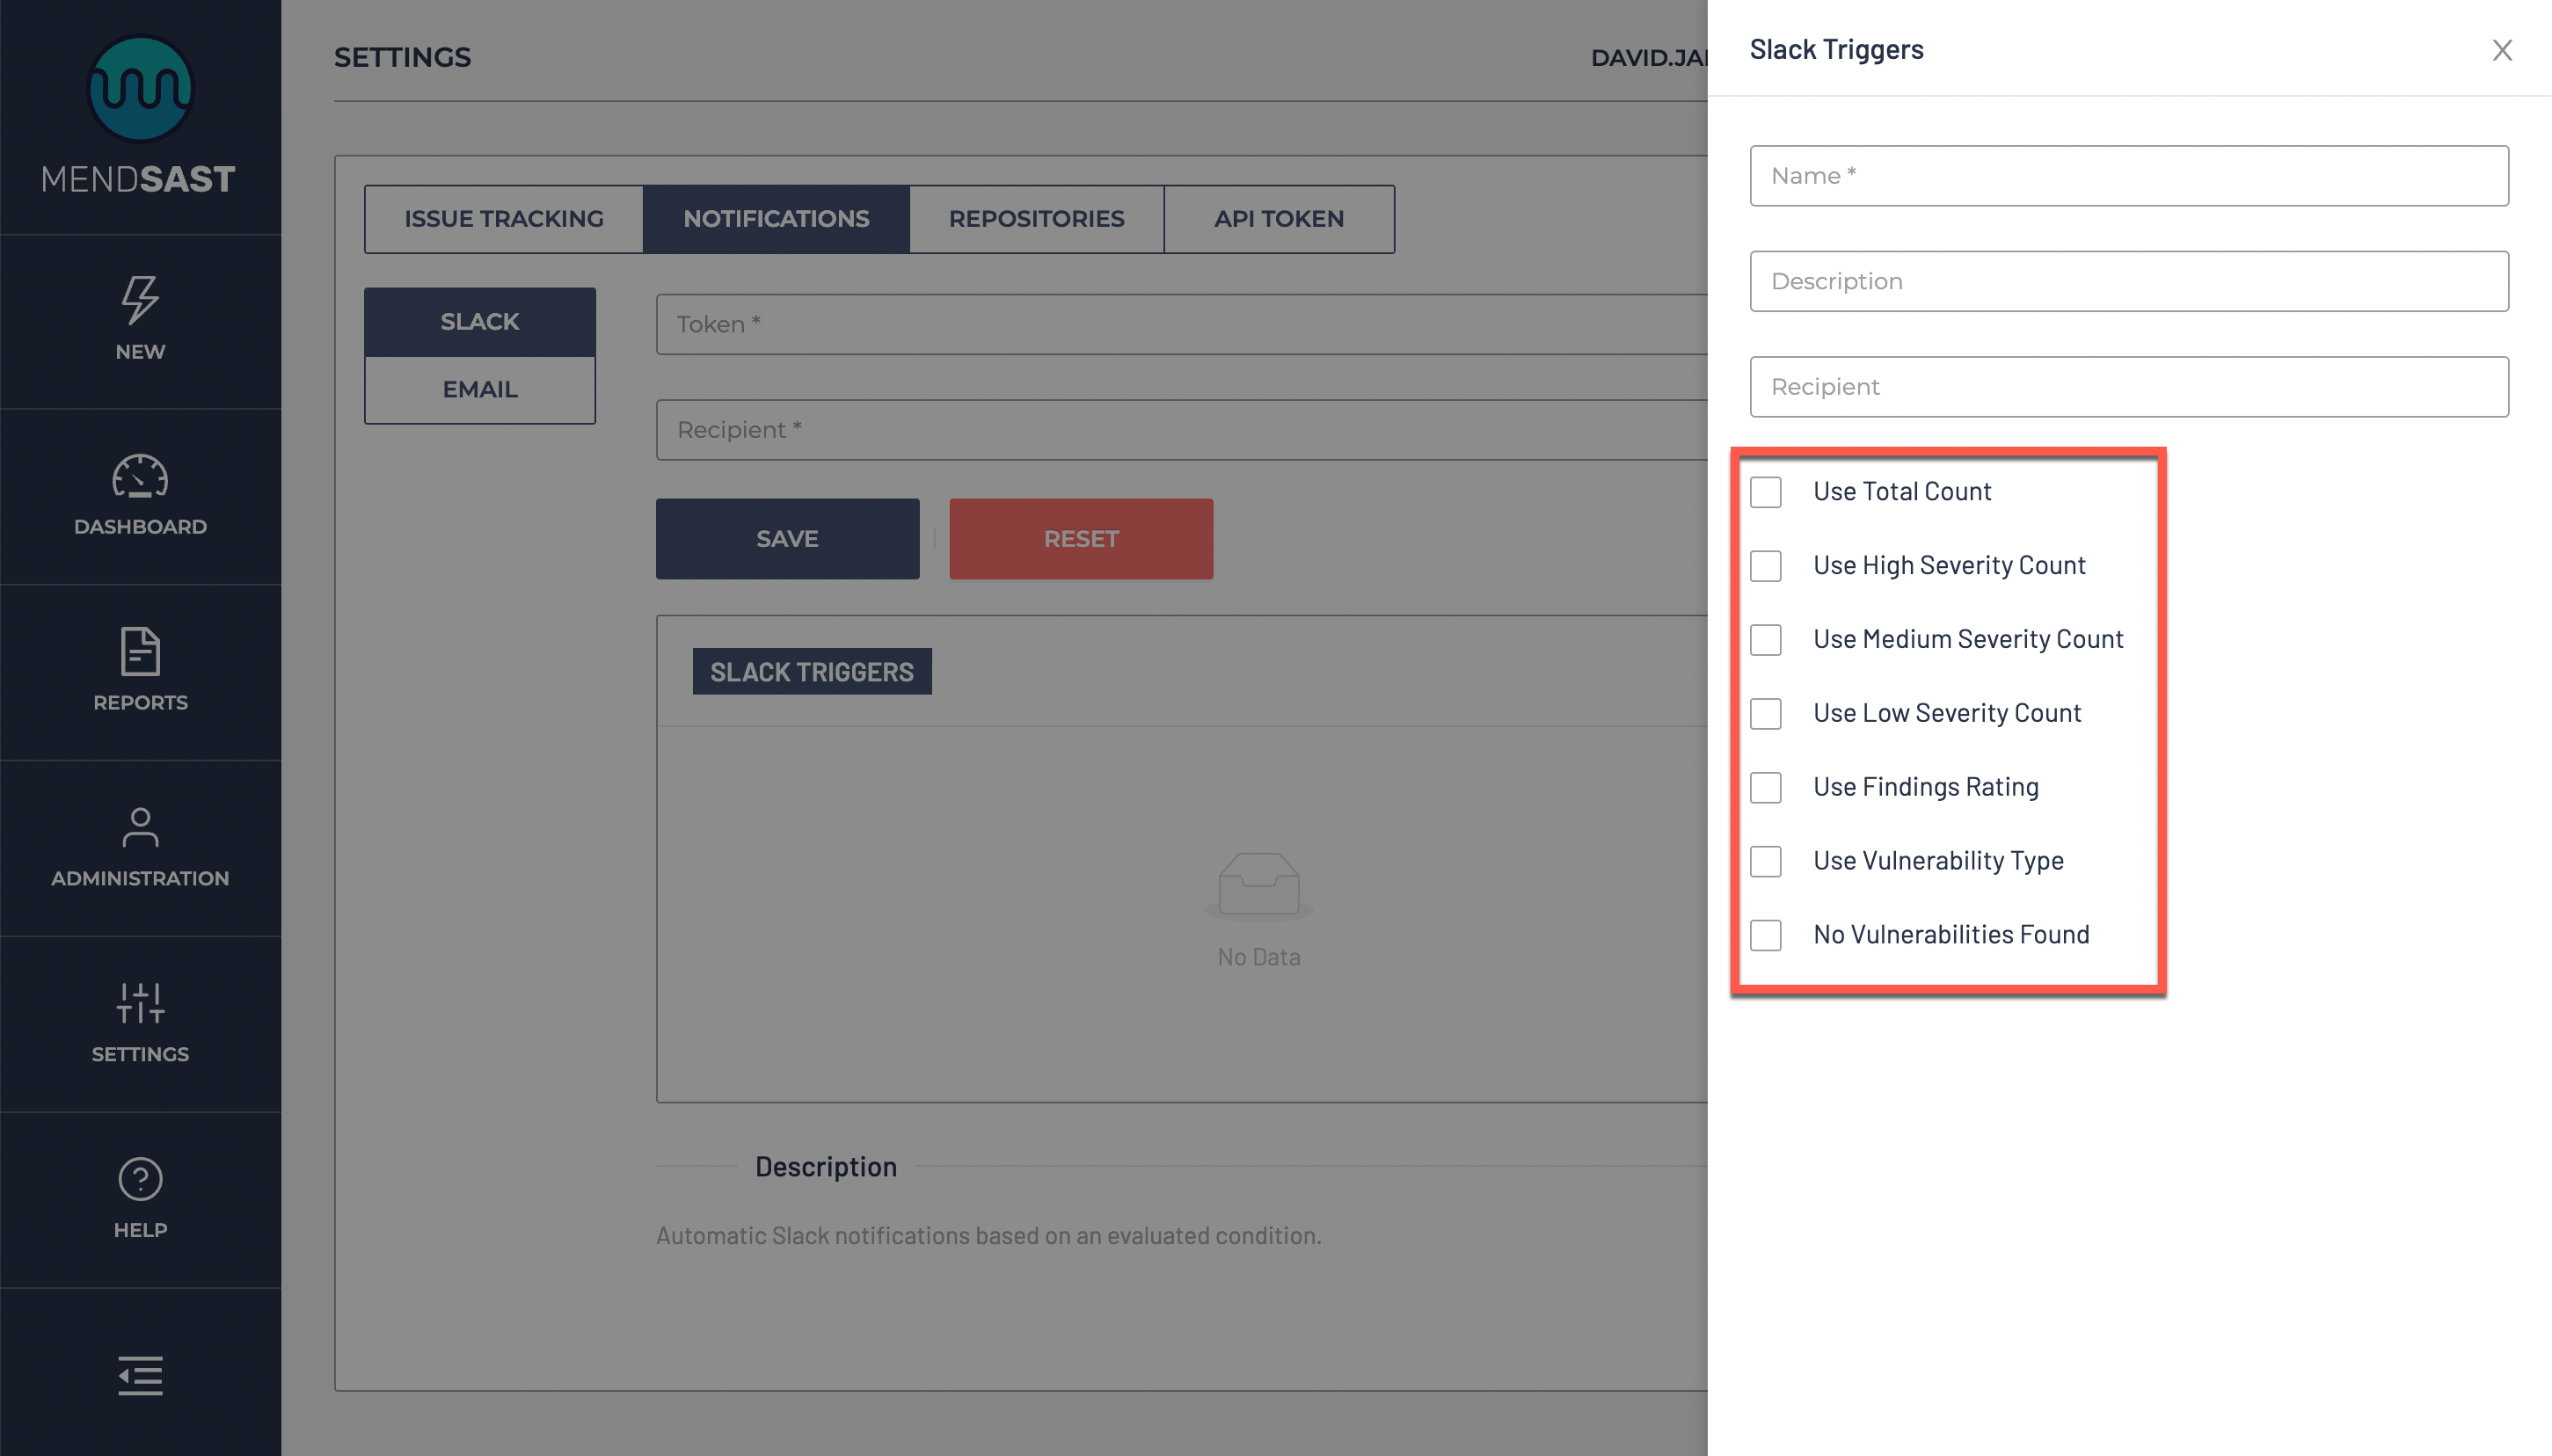2552x1456 pixels.
Task: Collapse the sidebar menu icon
Action: click(140, 1375)
